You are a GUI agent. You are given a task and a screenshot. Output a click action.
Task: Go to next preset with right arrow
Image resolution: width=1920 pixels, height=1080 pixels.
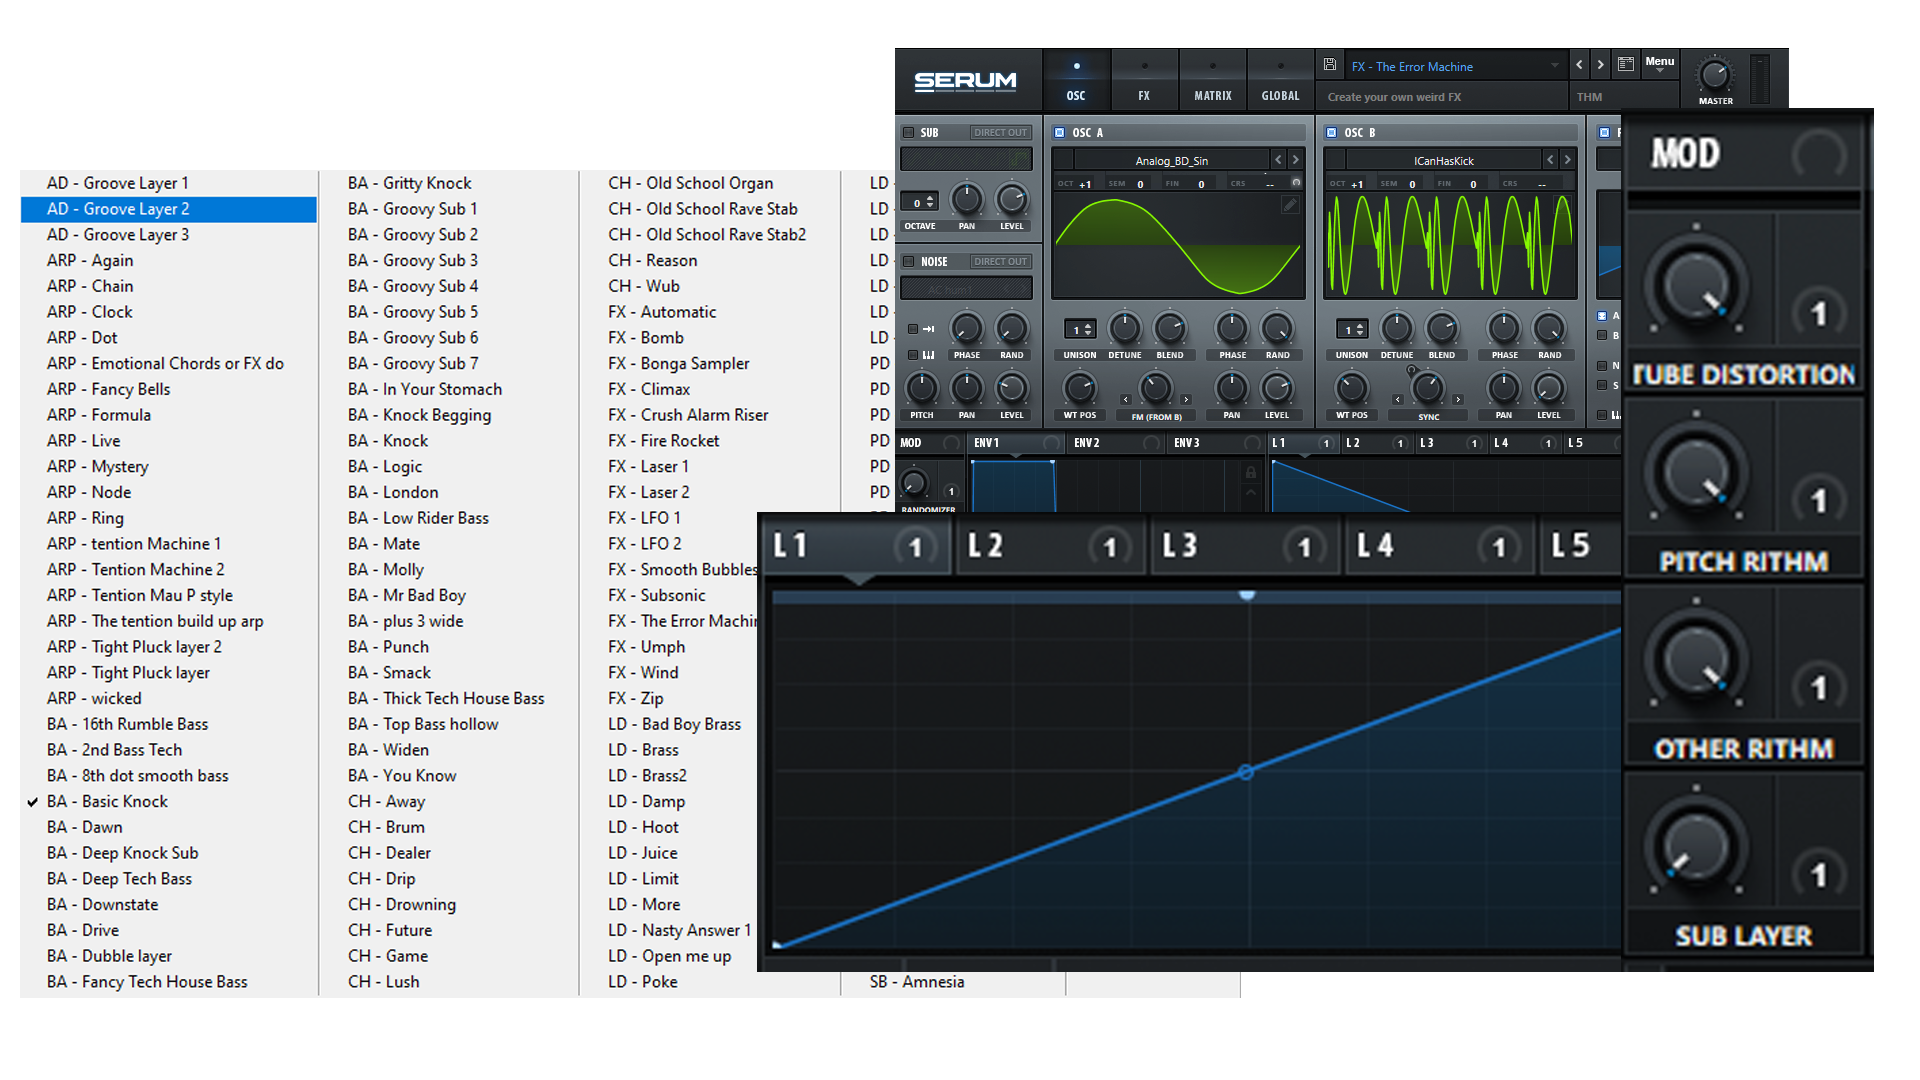1600,65
